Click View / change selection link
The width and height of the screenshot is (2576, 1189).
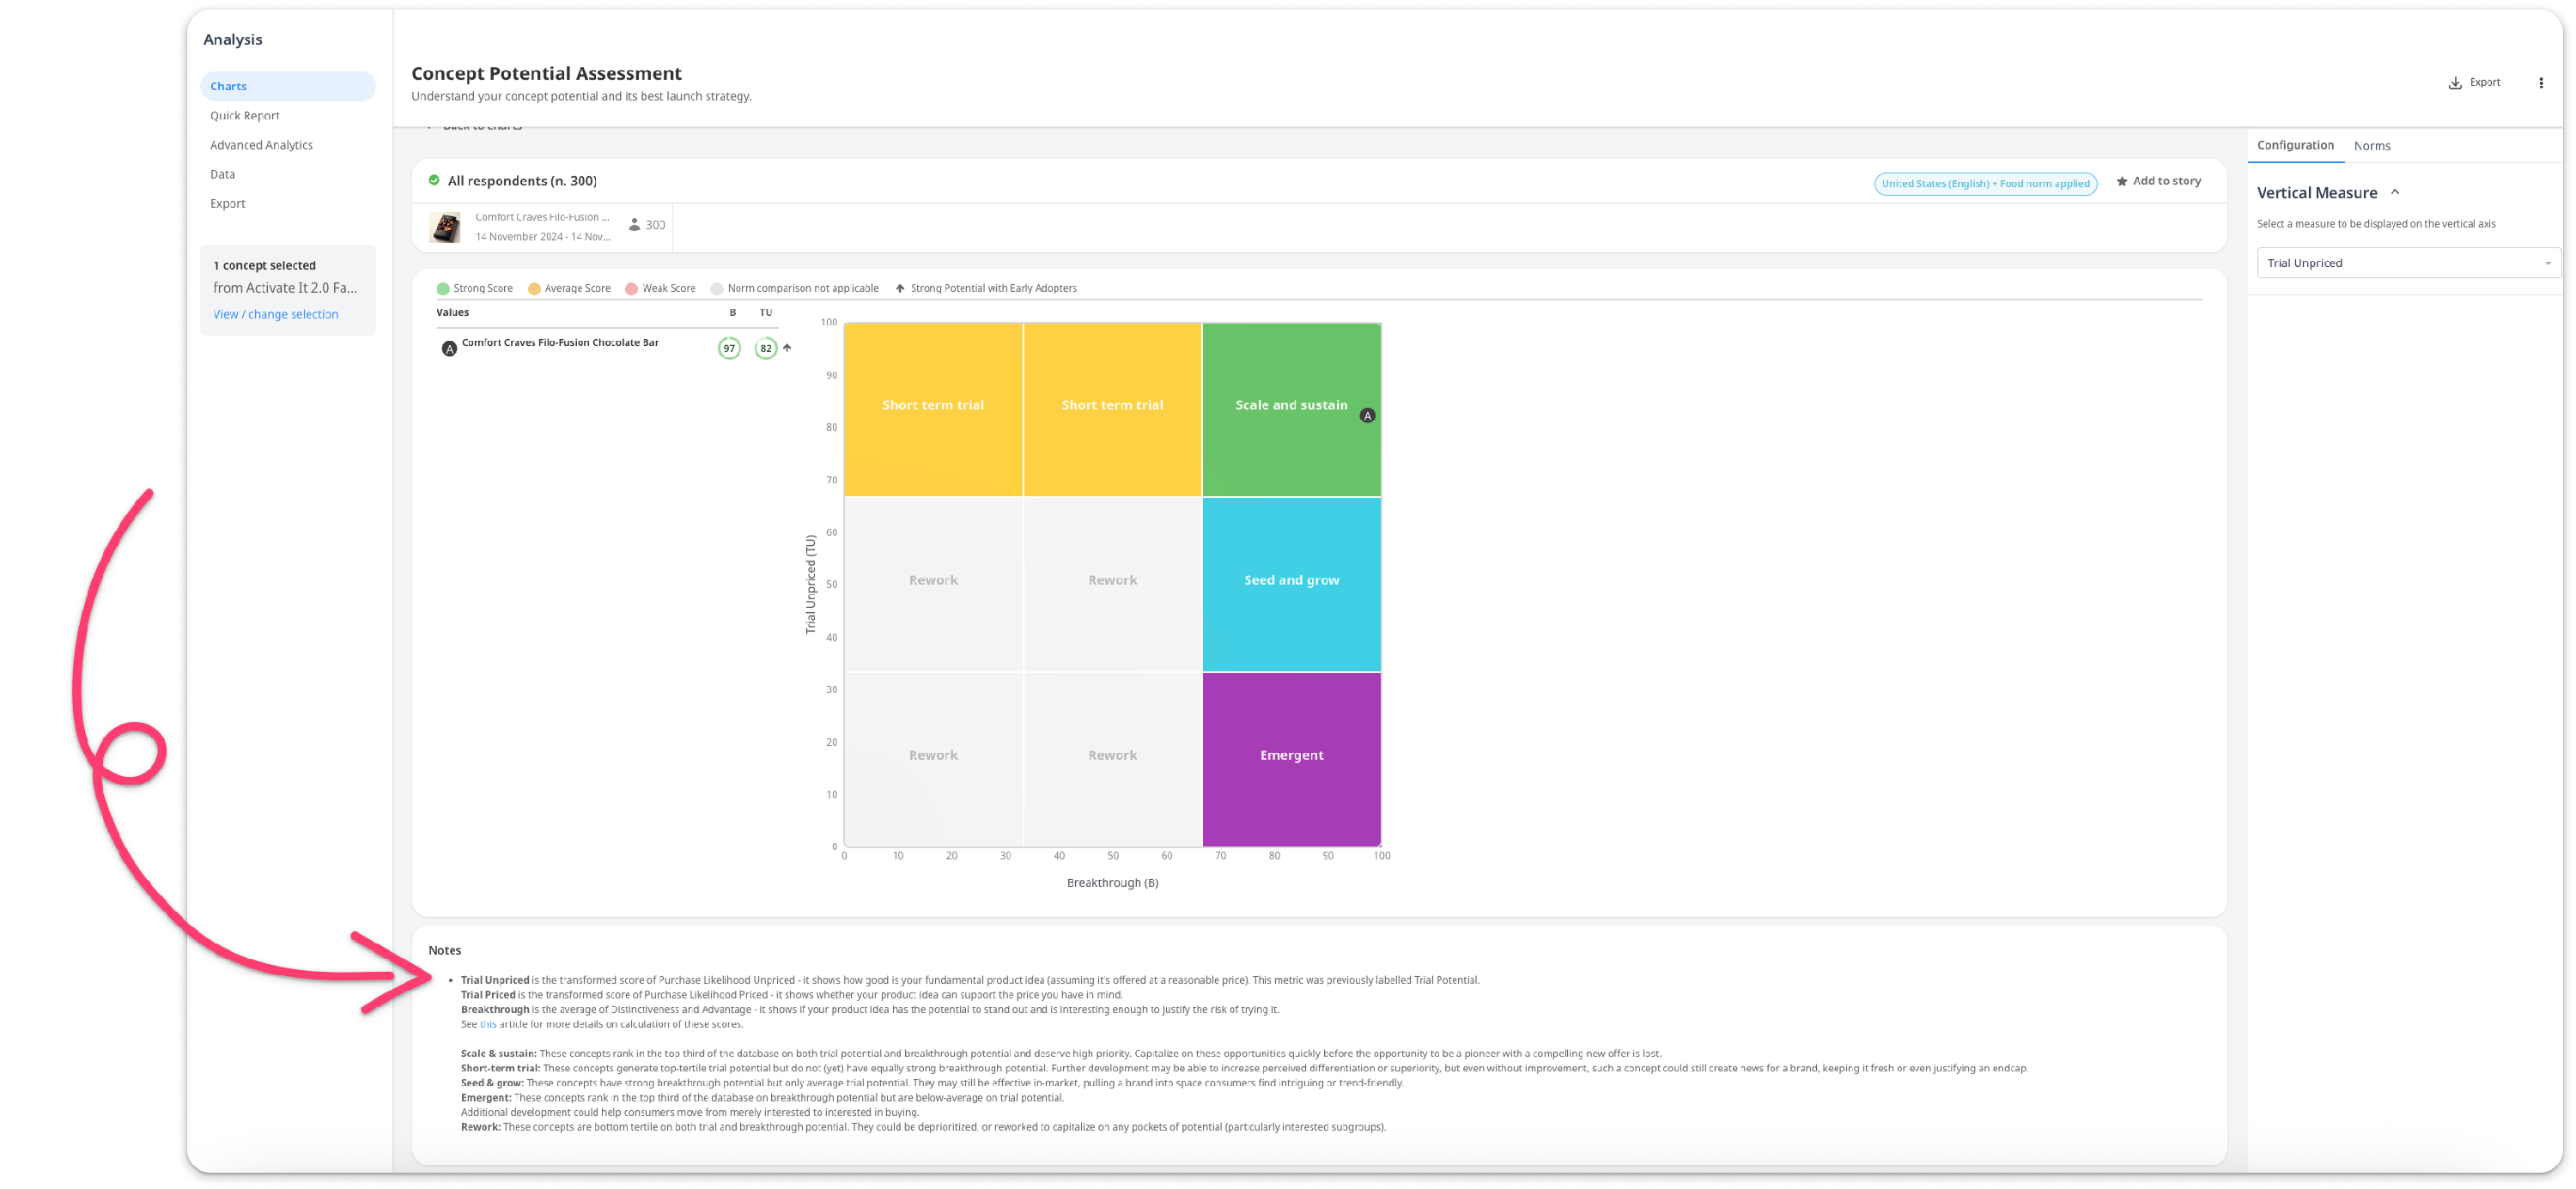276,314
